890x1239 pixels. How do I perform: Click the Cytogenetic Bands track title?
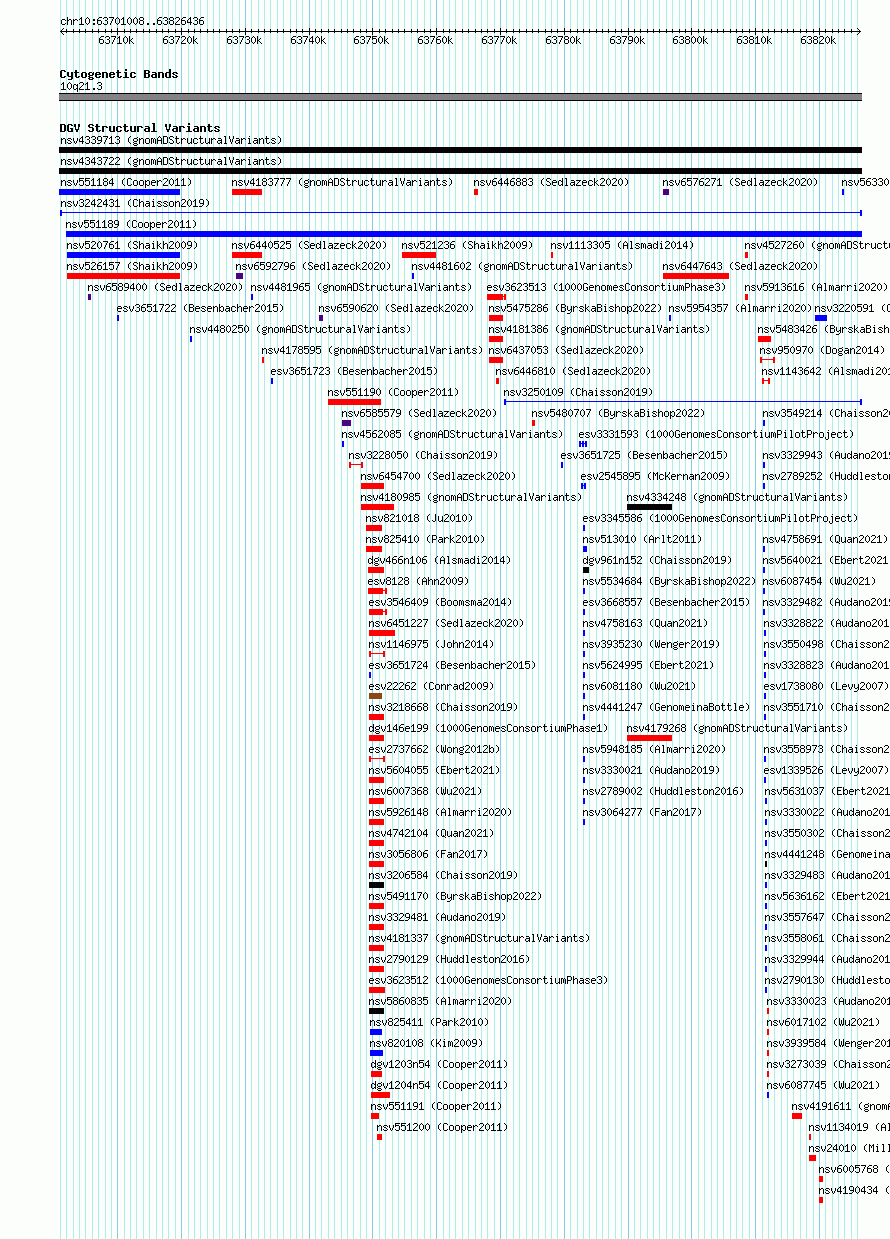point(119,74)
